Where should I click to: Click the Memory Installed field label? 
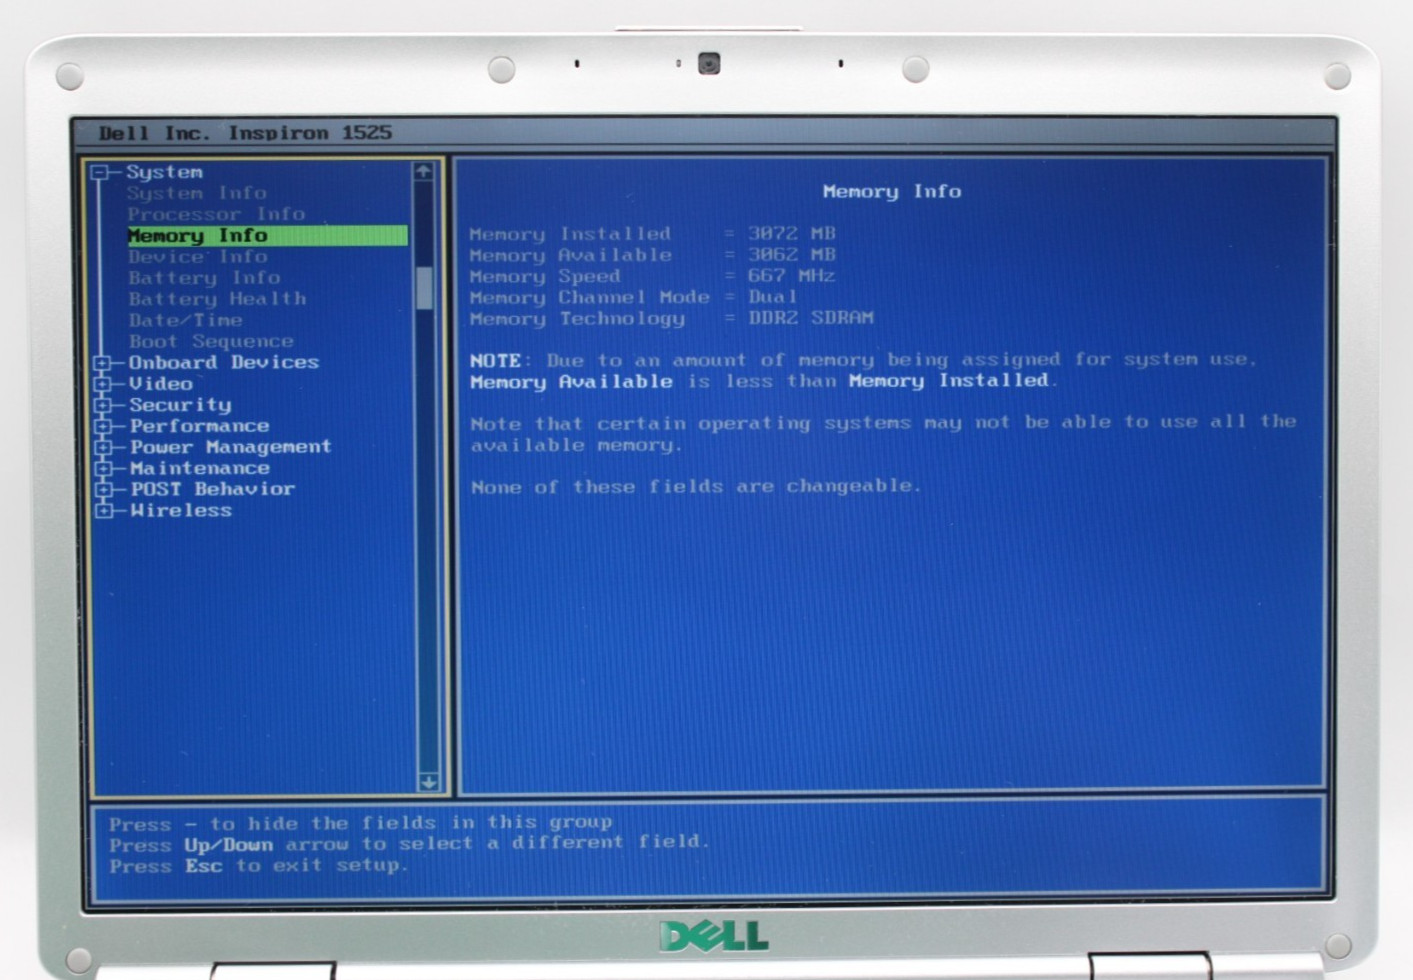570,234
